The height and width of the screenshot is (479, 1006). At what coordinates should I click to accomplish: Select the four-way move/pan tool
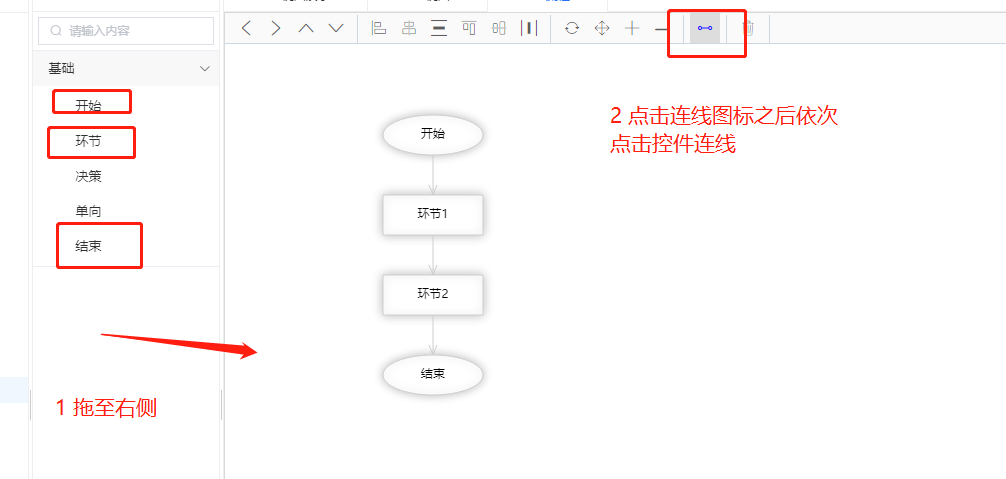pos(602,28)
